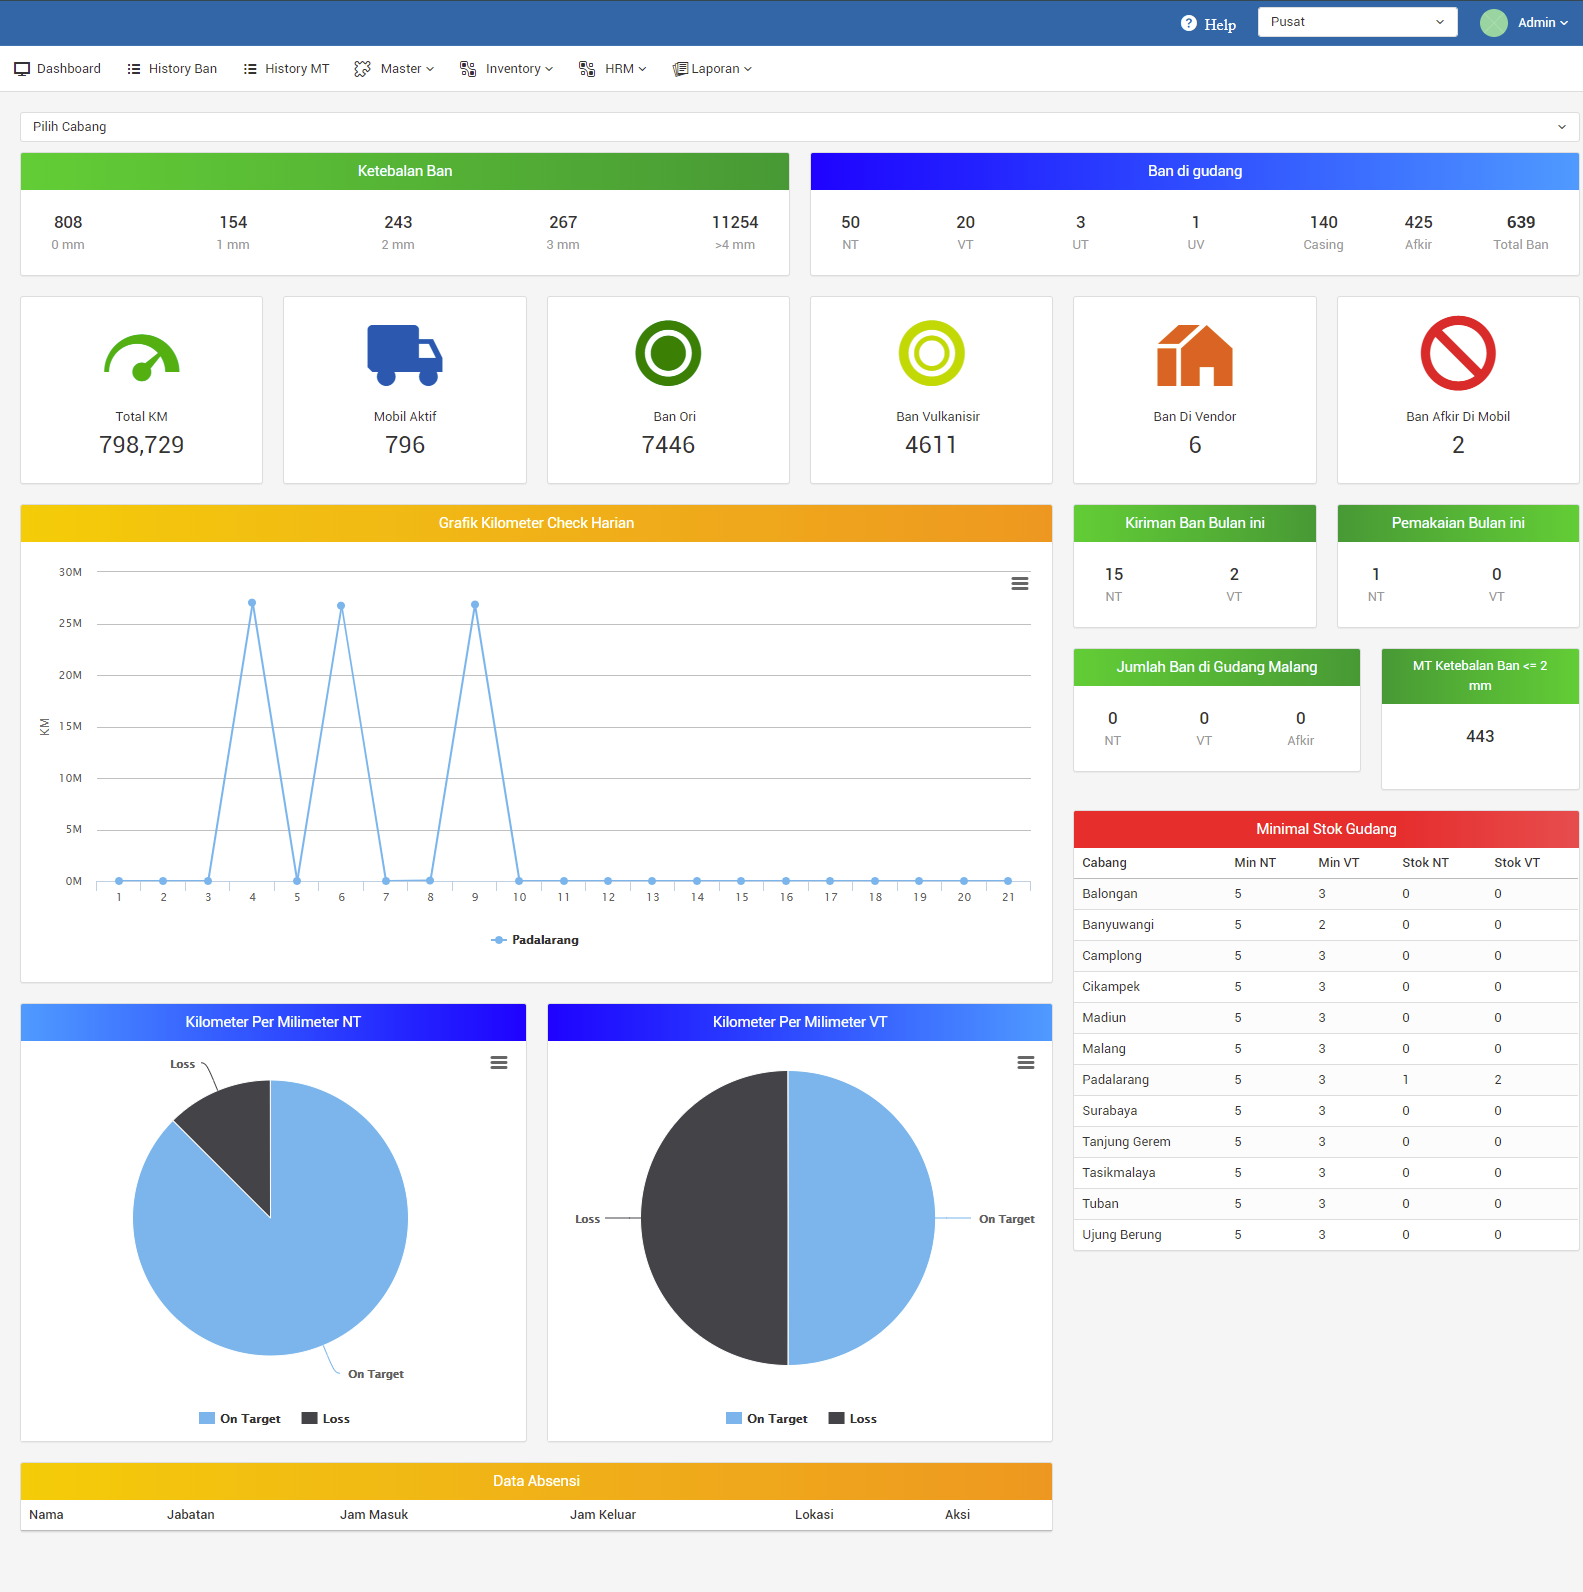Toggle On Target legend in NT pie chart
Image resolution: width=1583 pixels, height=1592 pixels.
coord(240,1418)
